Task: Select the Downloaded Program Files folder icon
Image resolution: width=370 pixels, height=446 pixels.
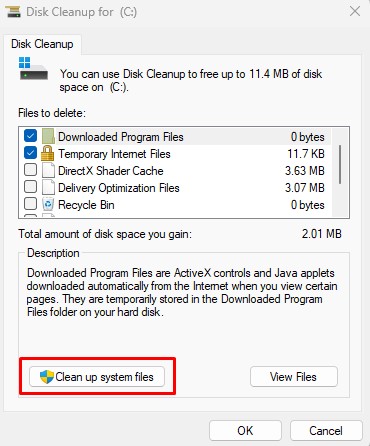Action: (48, 137)
